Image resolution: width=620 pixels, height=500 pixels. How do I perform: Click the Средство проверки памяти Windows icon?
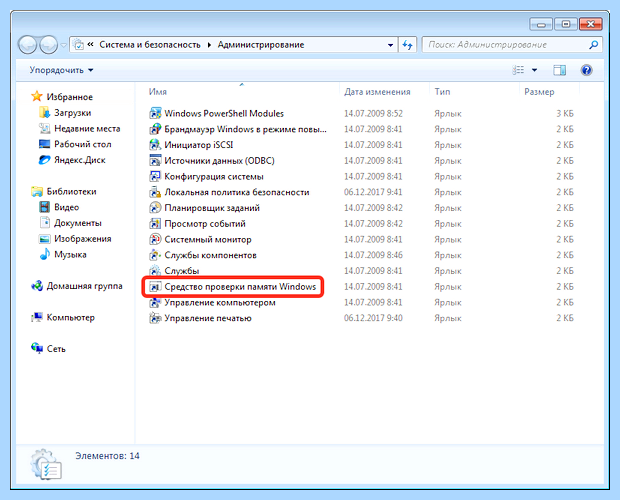(x=155, y=287)
